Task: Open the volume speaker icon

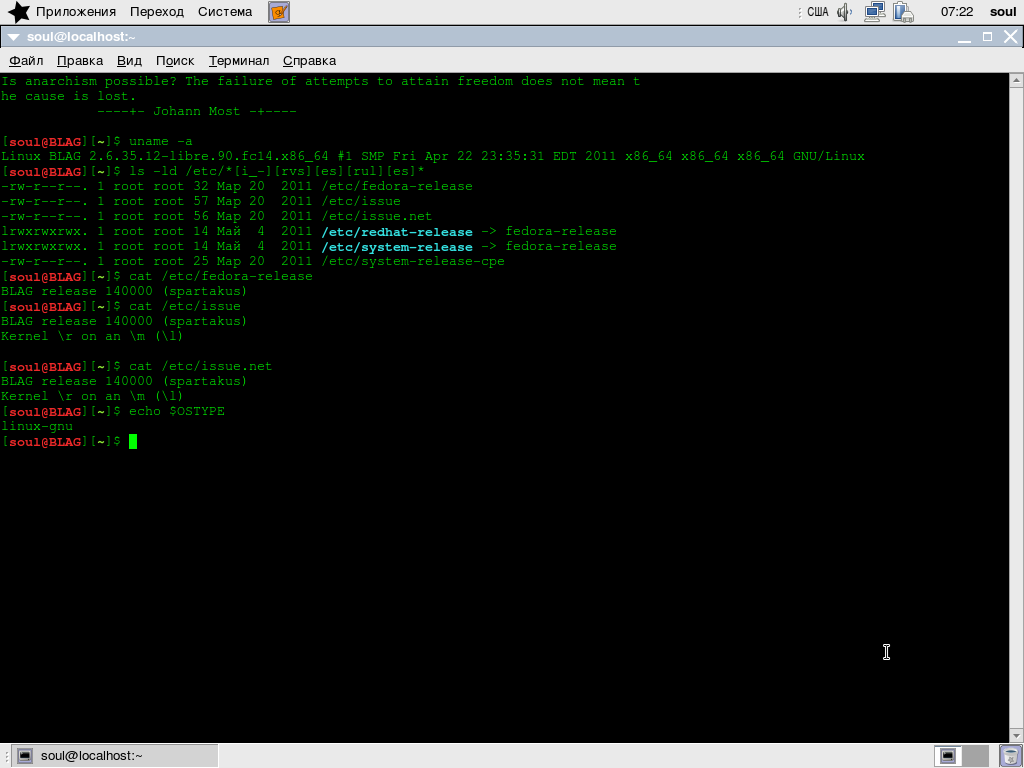Action: [844, 12]
